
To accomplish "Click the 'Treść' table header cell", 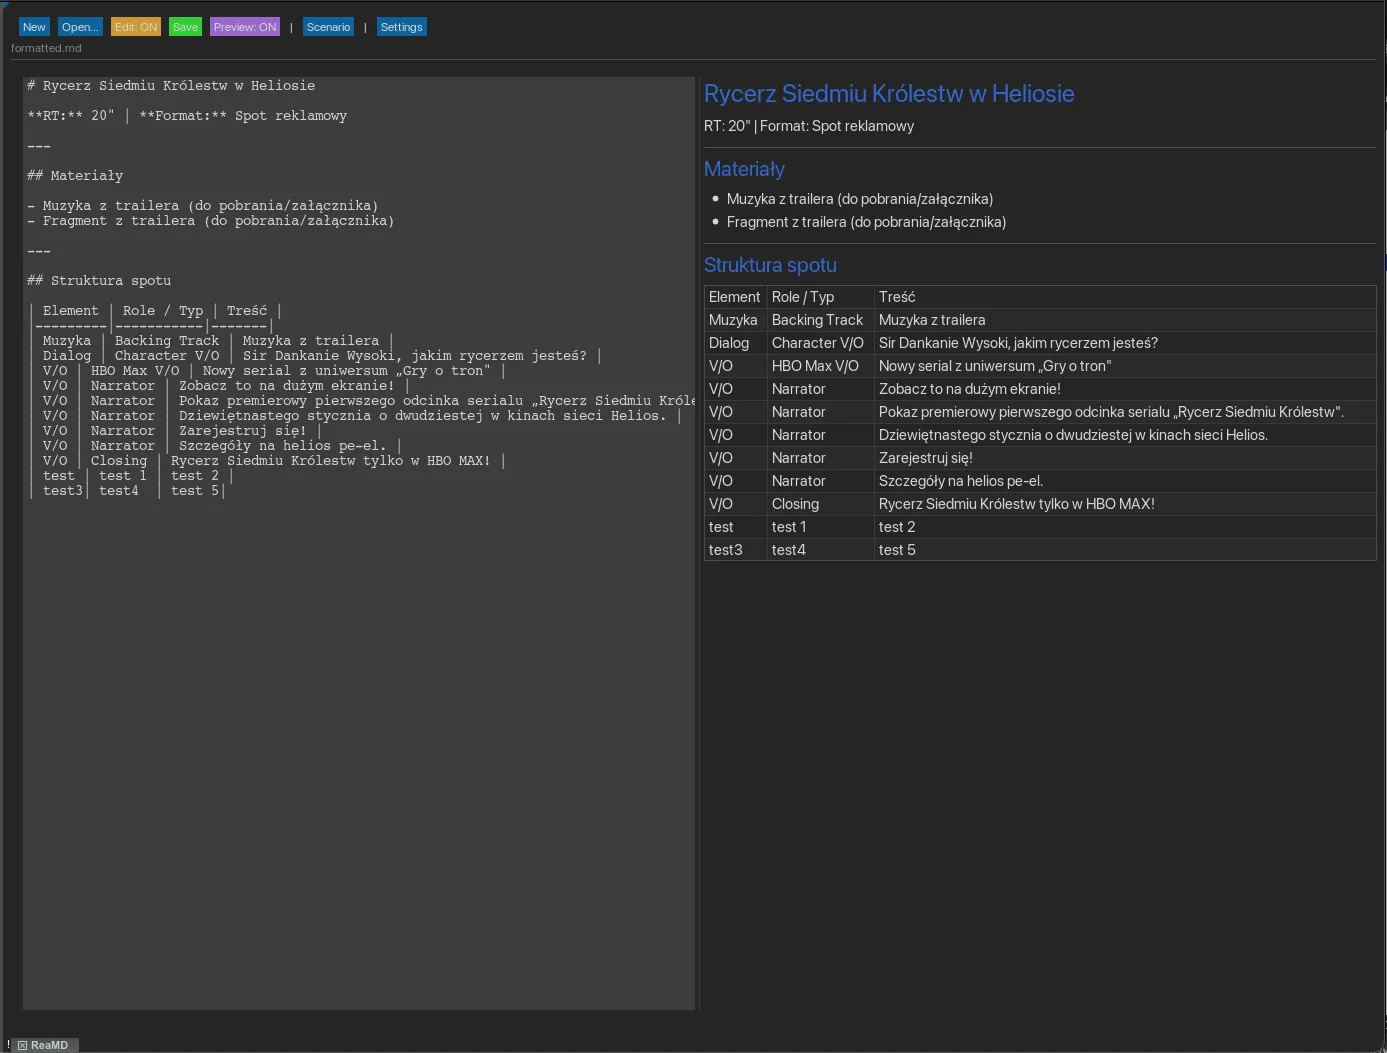I will (x=1125, y=297).
